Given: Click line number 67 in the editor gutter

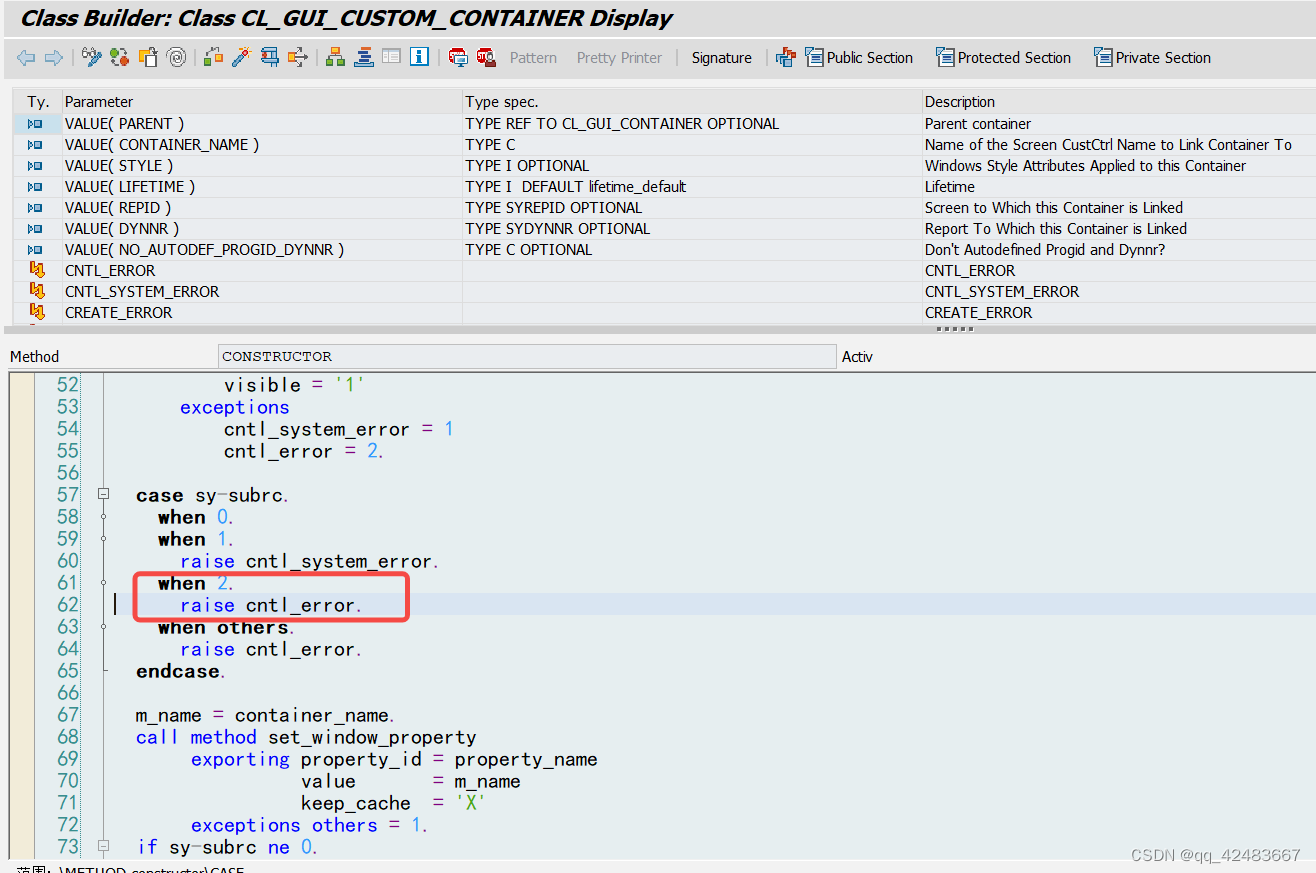Looking at the screenshot, I should [67, 715].
